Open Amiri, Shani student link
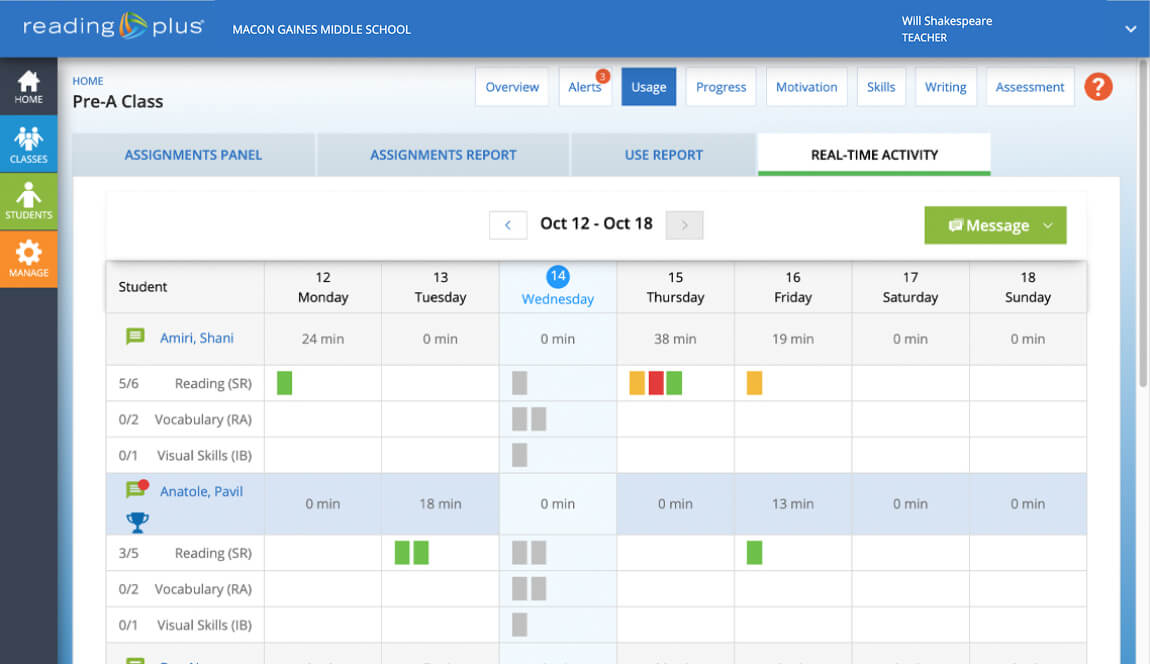Screen dimensions: 1150x664 pyautogui.click(x=197, y=338)
